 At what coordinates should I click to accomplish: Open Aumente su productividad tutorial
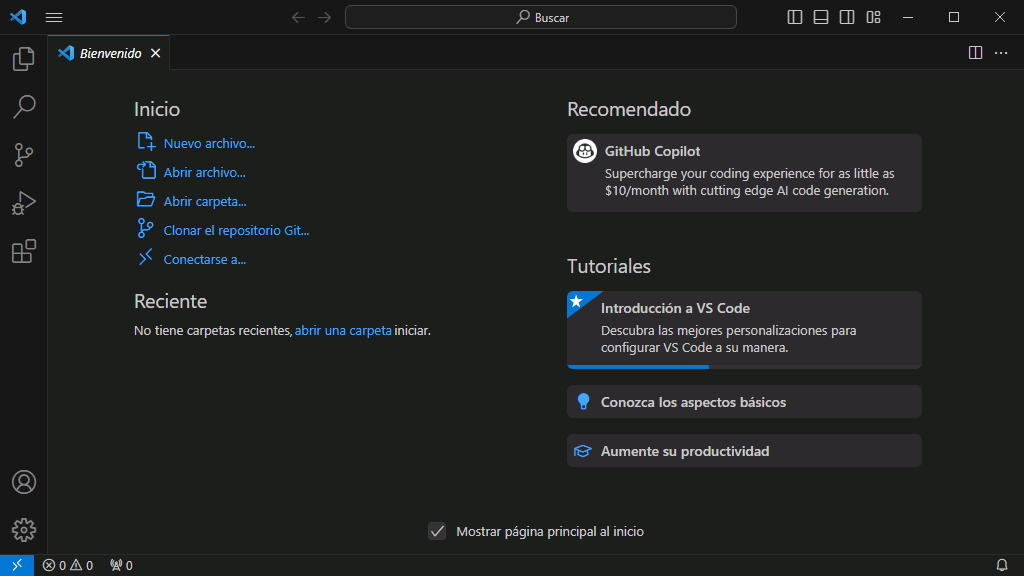point(744,451)
